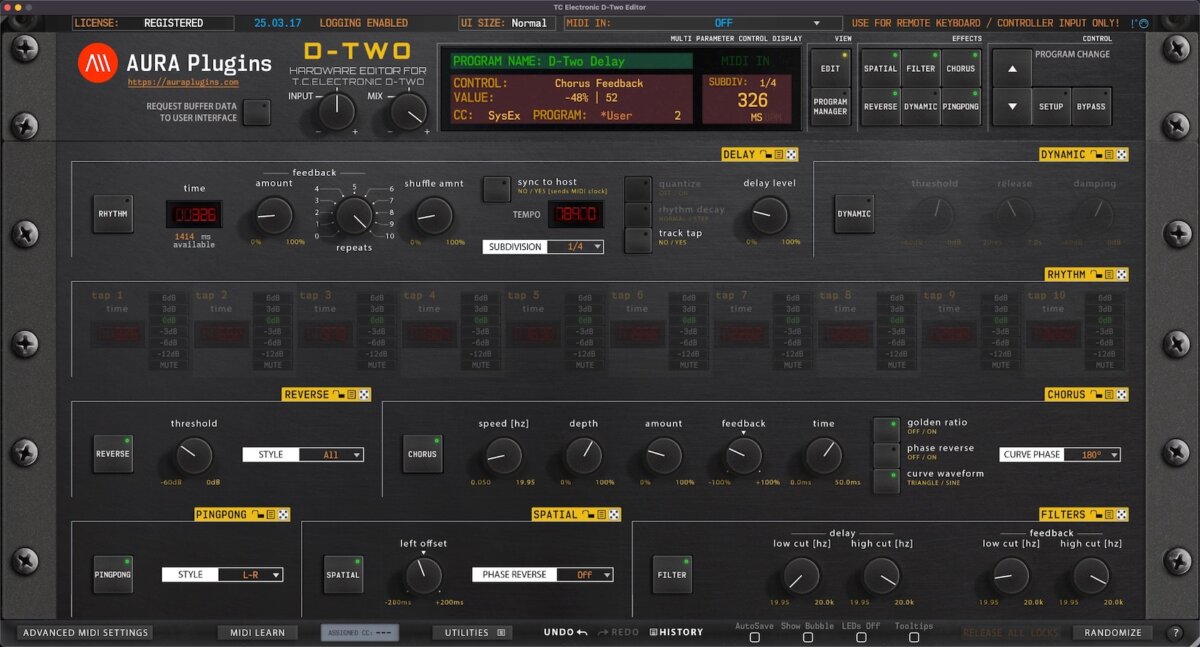1200x647 pixels.
Task: Randomize CHORUS section using dice icon
Action: tap(1122, 395)
